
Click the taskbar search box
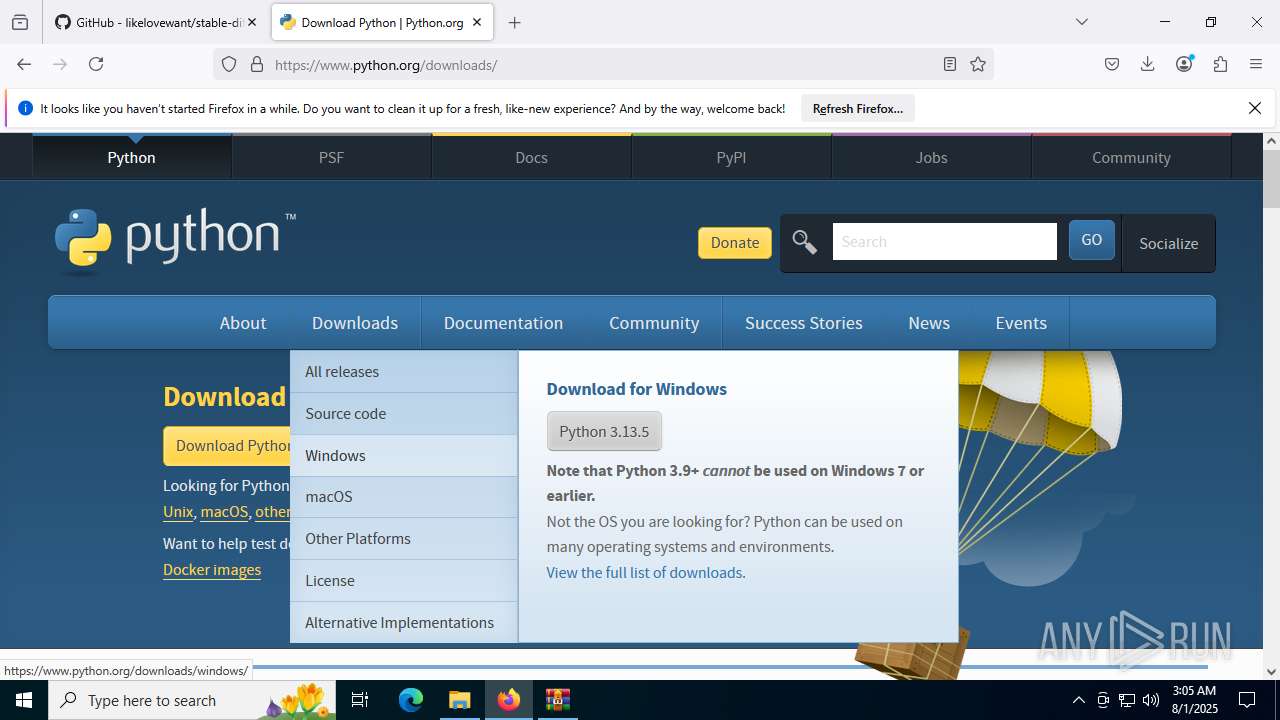coord(193,700)
